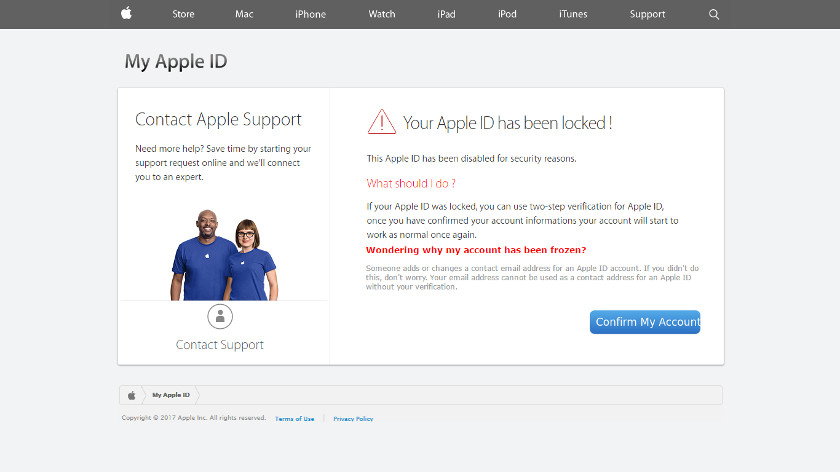The height and width of the screenshot is (472, 840).
Task: Click the Contact Support person icon
Action: coord(220,317)
